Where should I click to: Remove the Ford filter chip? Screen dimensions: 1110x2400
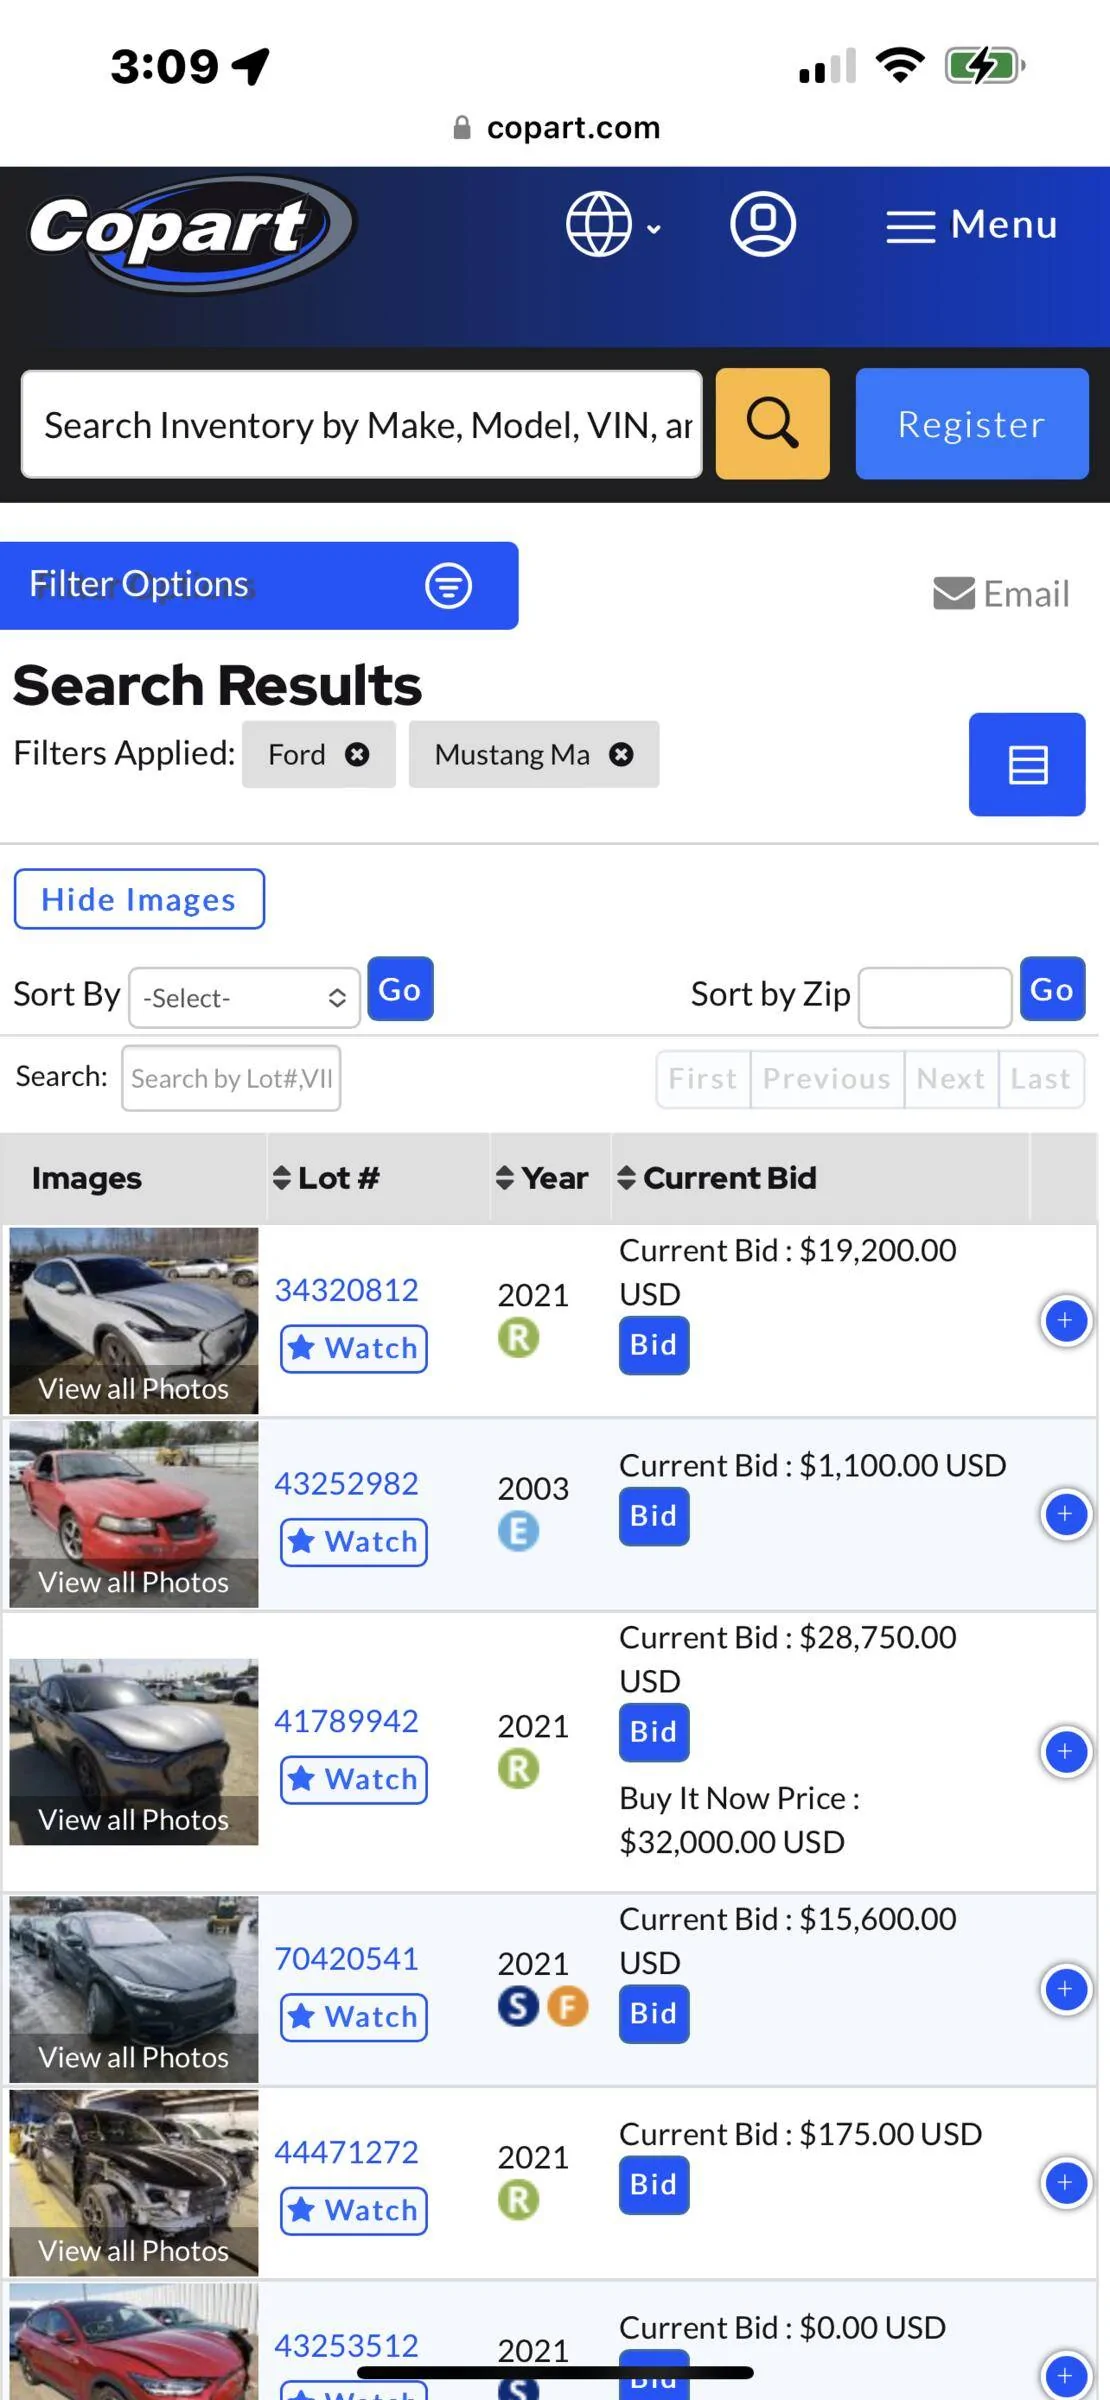click(x=357, y=754)
